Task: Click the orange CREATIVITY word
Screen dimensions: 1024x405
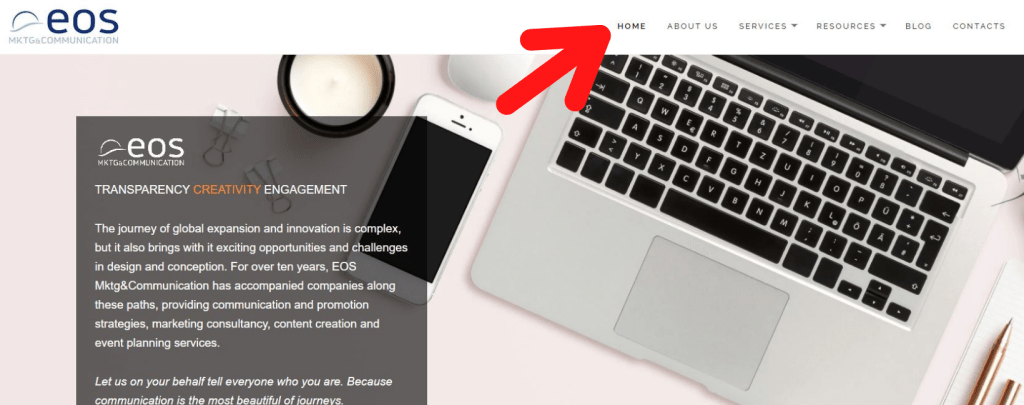Action: click(227, 190)
